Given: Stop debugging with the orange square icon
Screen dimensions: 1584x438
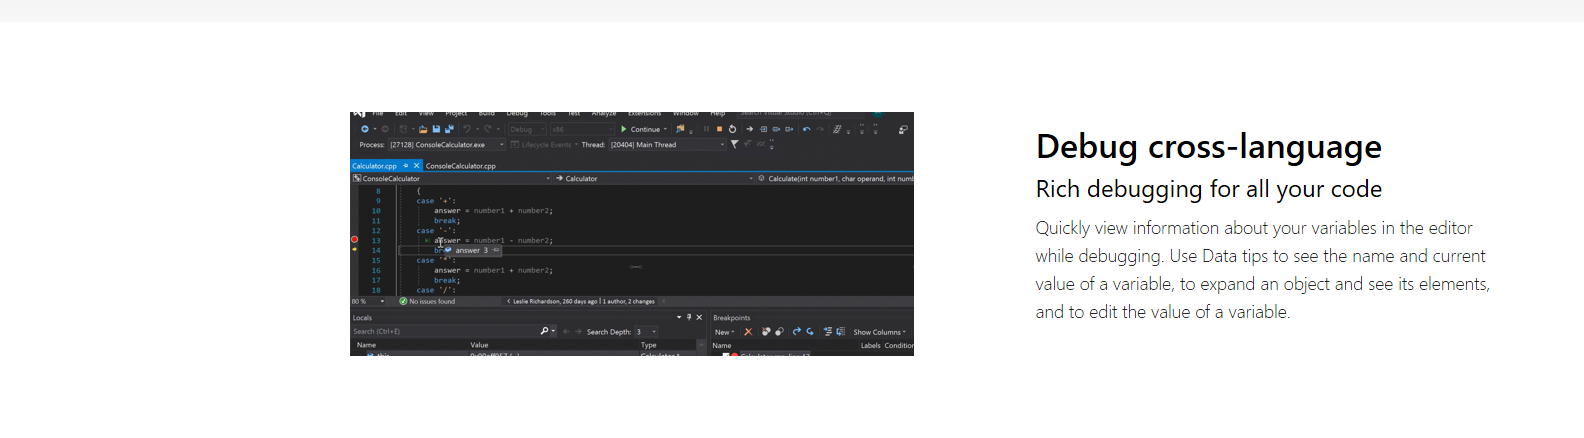Looking at the screenshot, I should 719,129.
